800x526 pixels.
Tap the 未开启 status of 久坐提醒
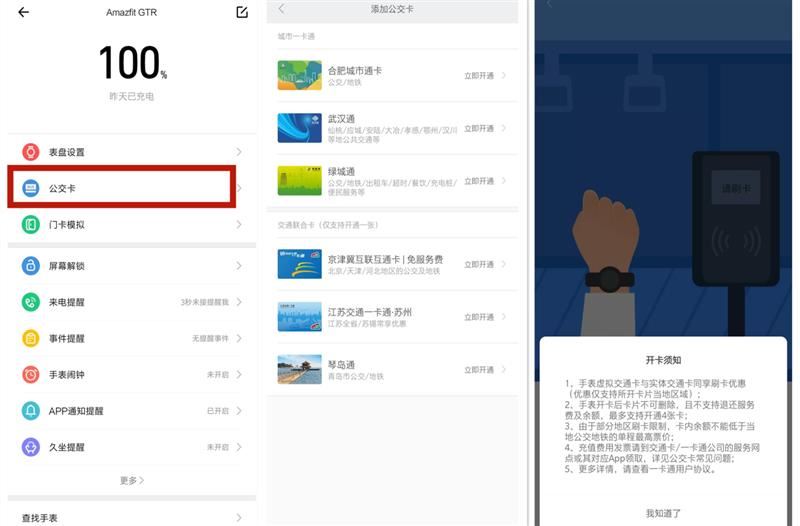coord(218,447)
